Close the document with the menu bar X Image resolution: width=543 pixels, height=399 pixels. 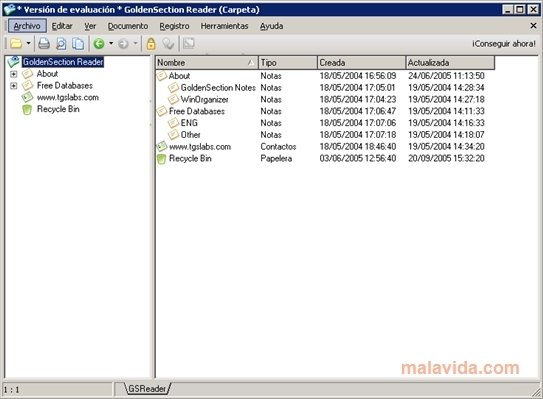[533, 25]
